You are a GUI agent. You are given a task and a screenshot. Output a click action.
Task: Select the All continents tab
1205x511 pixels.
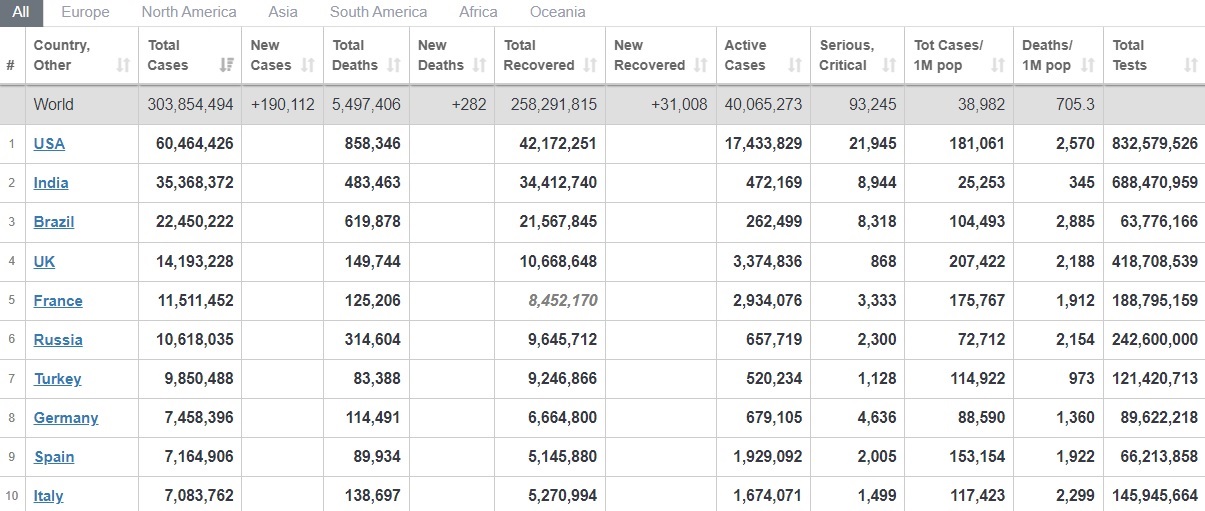tap(21, 12)
